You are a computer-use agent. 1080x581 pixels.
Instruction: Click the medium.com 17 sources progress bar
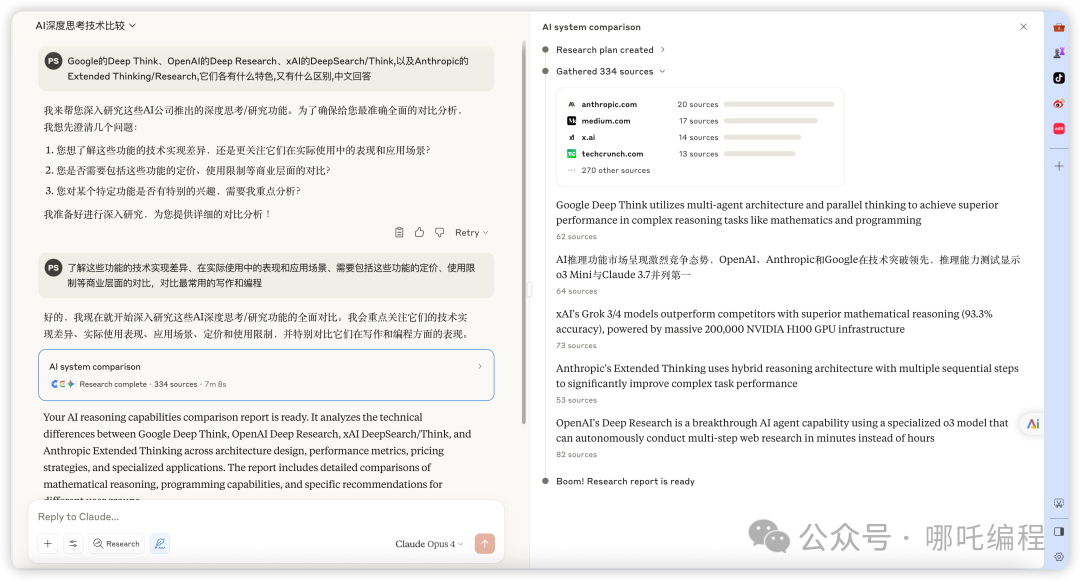pyautogui.click(x=771, y=121)
